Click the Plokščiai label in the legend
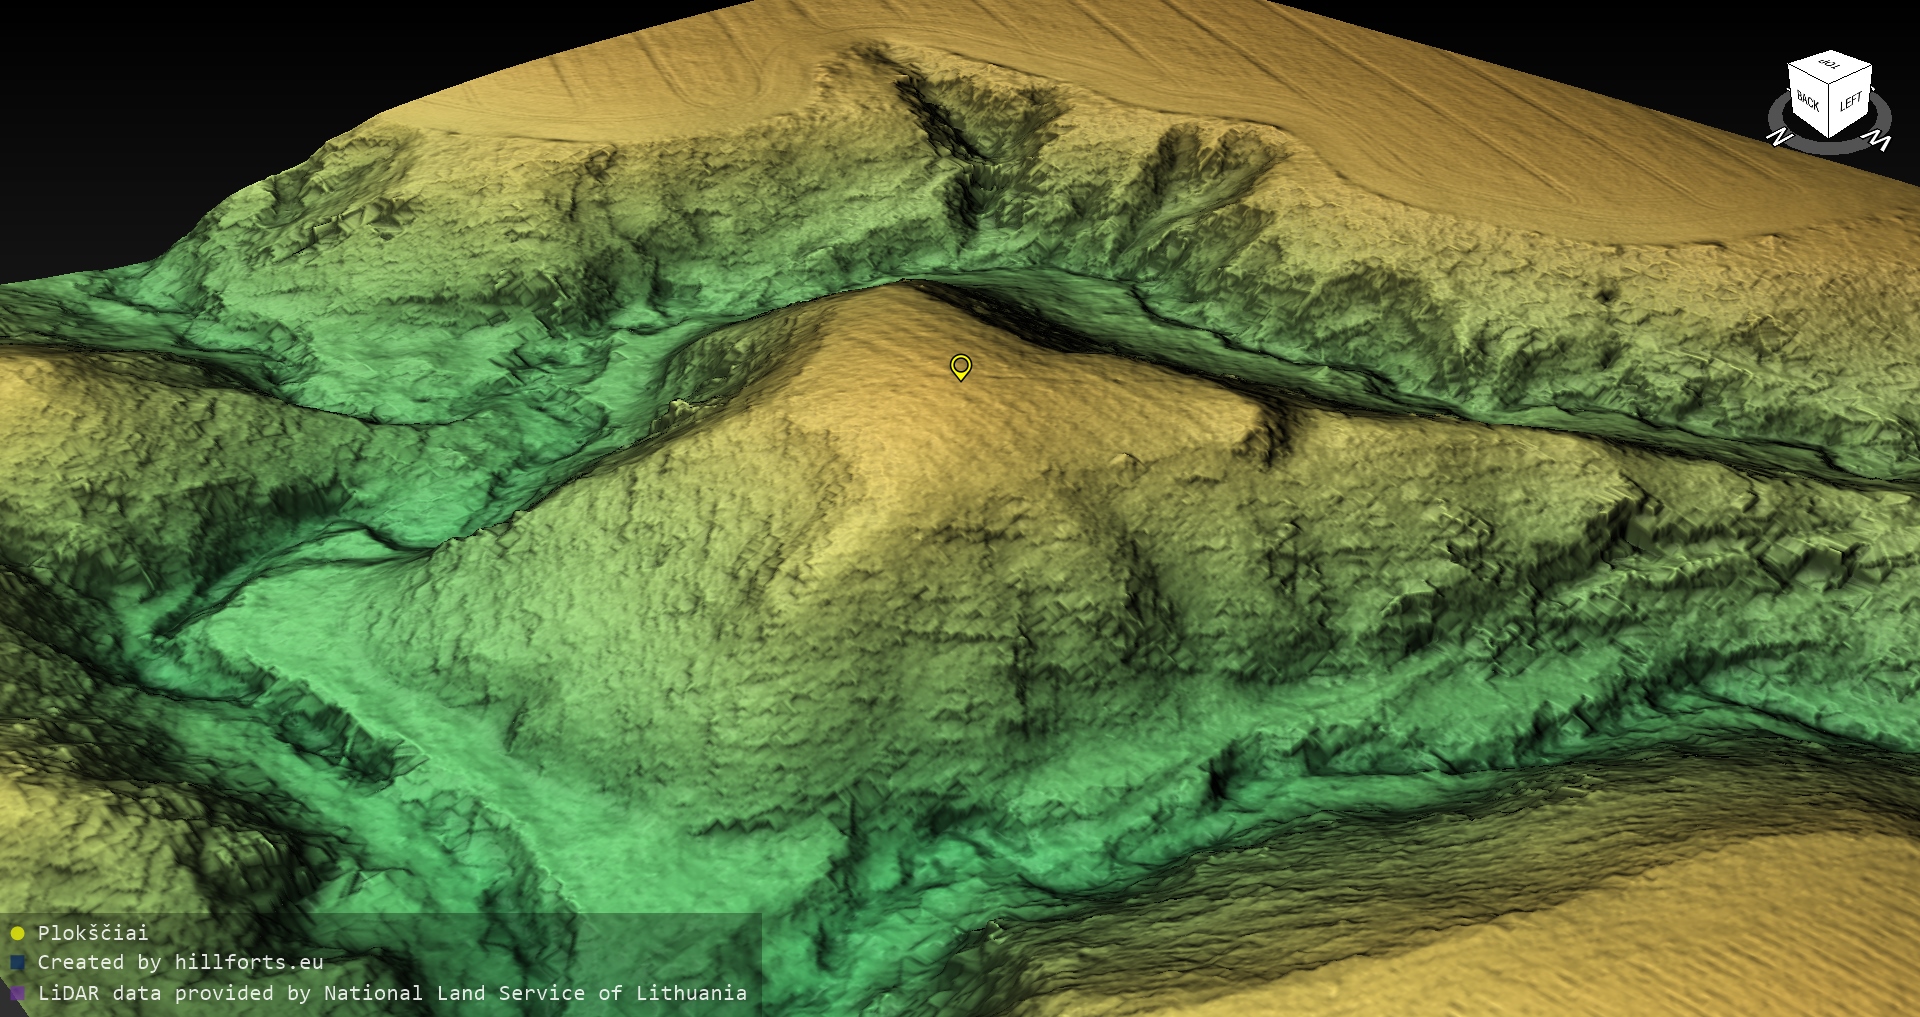The width and height of the screenshot is (1920, 1017). point(93,933)
